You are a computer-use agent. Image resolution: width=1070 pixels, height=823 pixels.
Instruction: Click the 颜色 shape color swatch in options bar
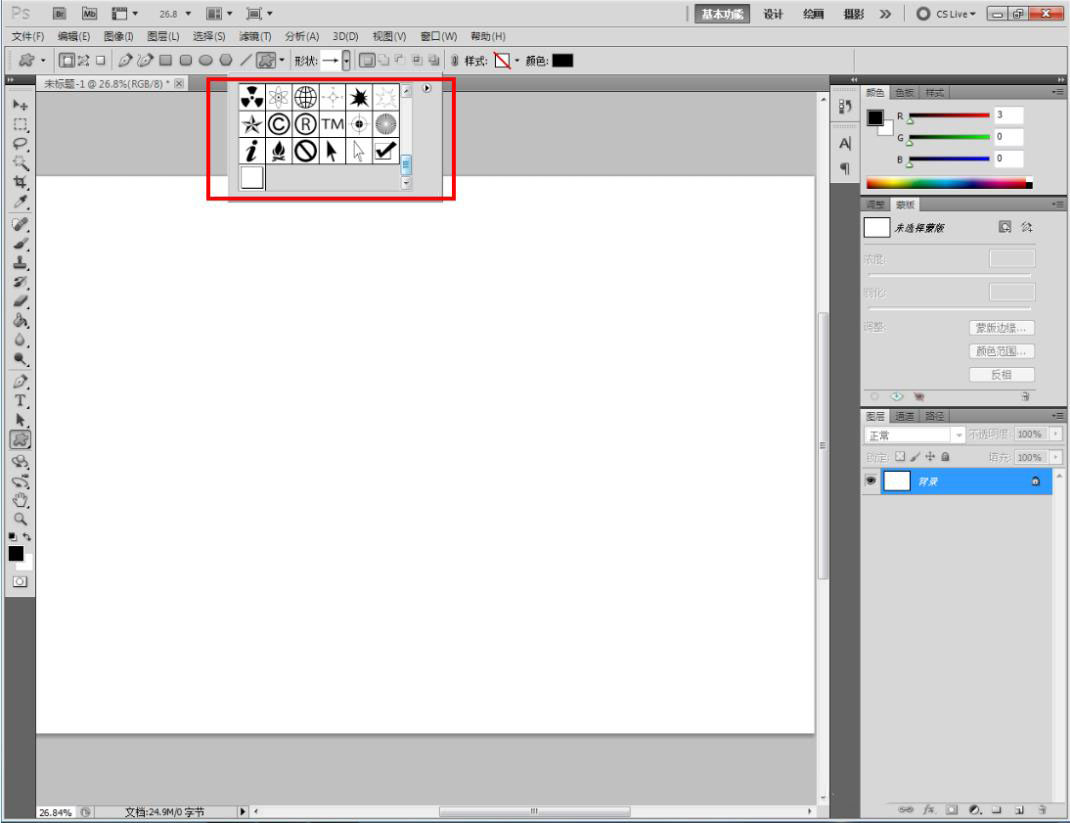[563, 61]
